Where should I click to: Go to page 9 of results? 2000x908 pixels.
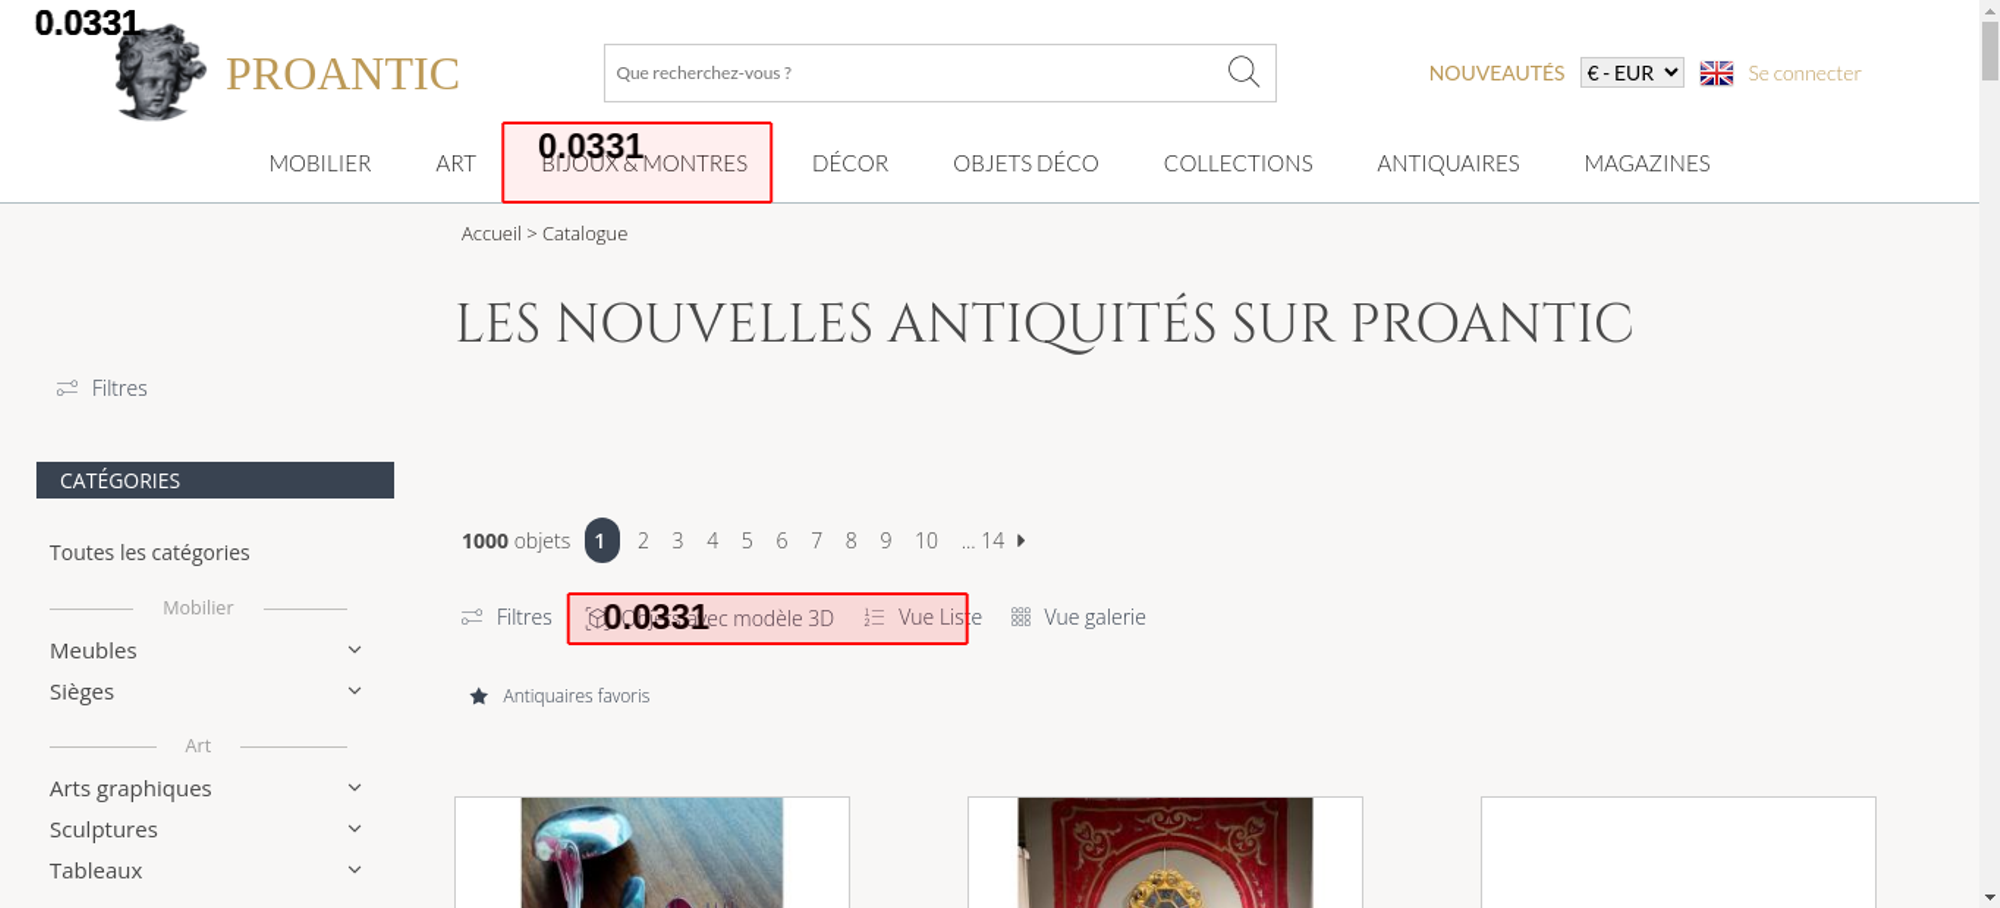(885, 540)
